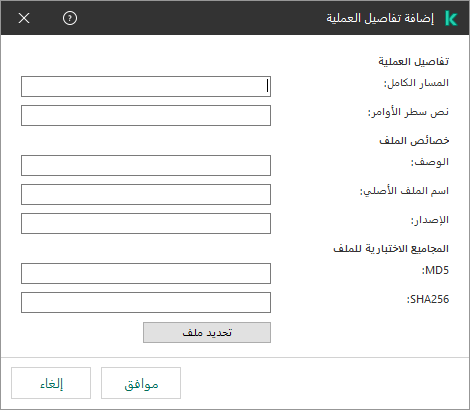Click the نص سطر الأوامر input box
The height and width of the screenshot is (410, 470).
(146, 116)
